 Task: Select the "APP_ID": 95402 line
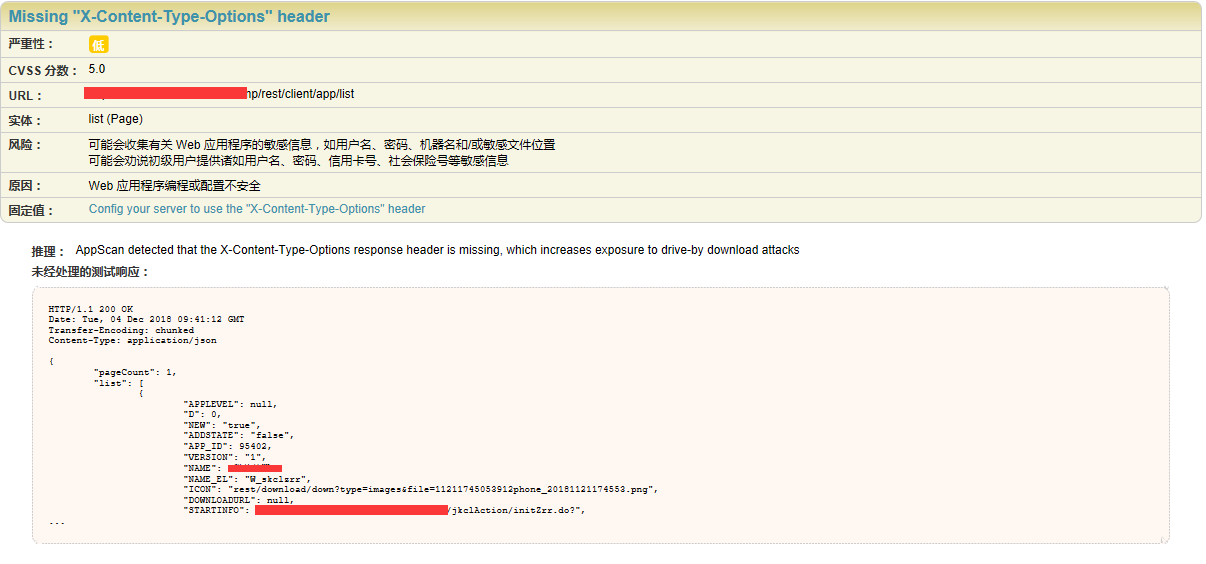[227, 446]
